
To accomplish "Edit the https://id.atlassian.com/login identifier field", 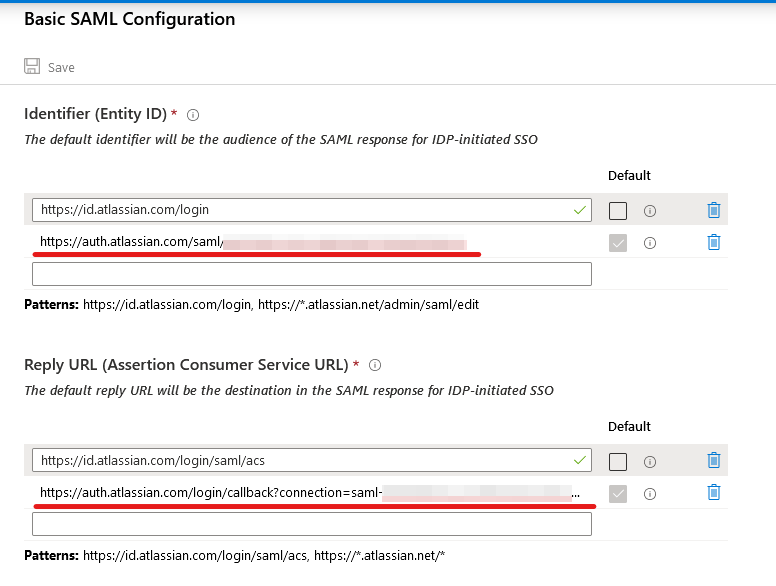I will pyautogui.click(x=300, y=210).
